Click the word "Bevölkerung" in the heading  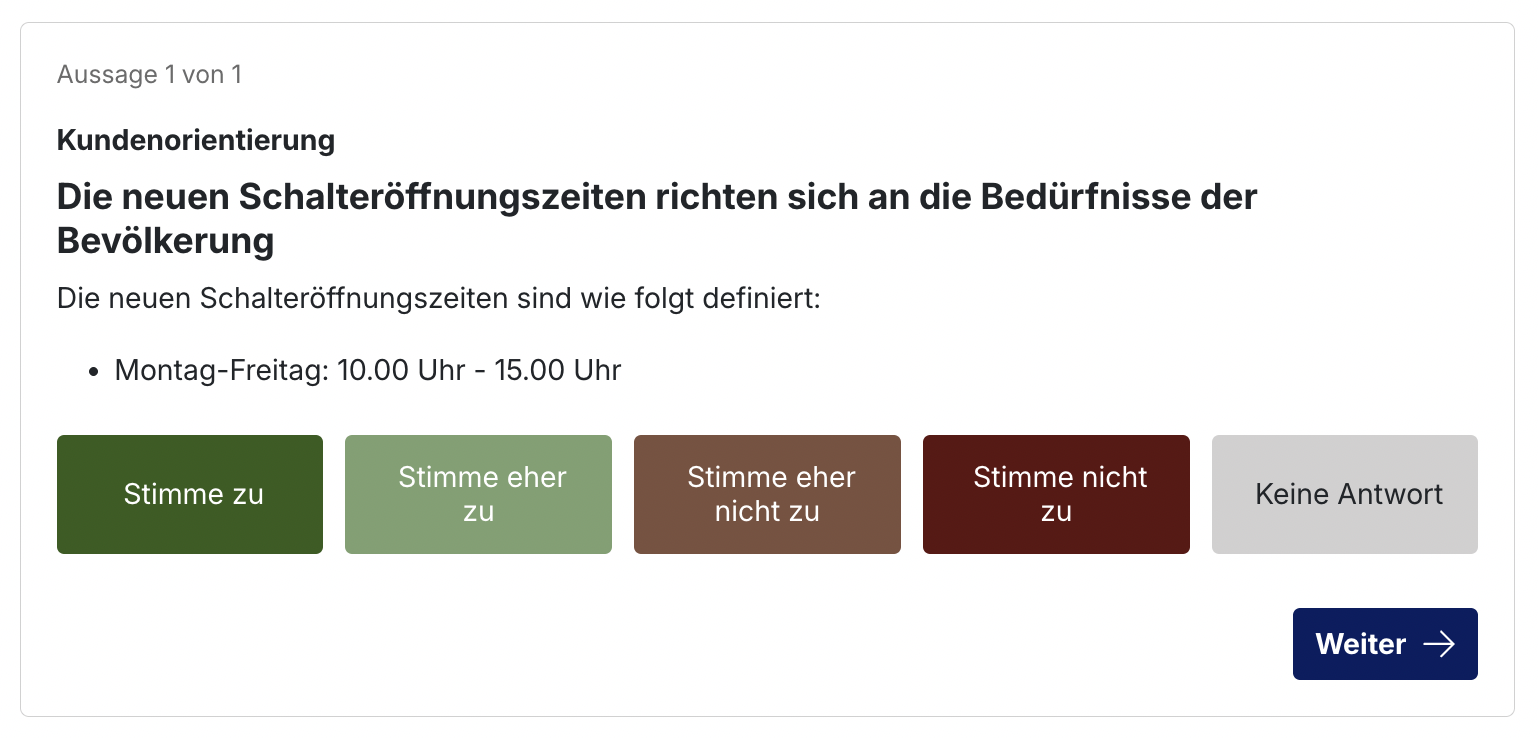click(166, 242)
